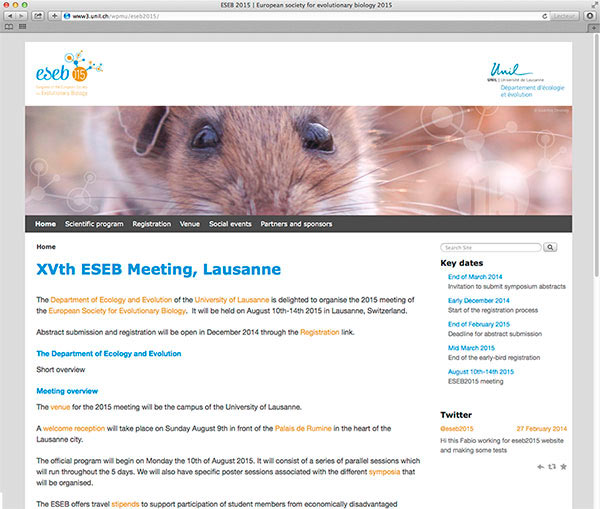Reload the page with the refresh icon

[544, 16]
